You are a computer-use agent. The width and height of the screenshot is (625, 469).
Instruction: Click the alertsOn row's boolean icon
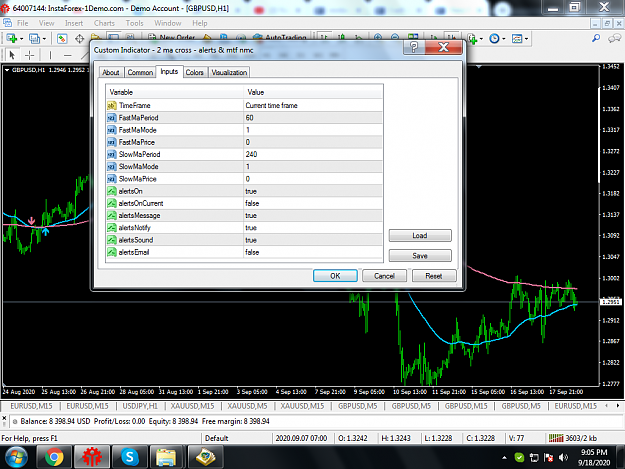pos(112,191)
